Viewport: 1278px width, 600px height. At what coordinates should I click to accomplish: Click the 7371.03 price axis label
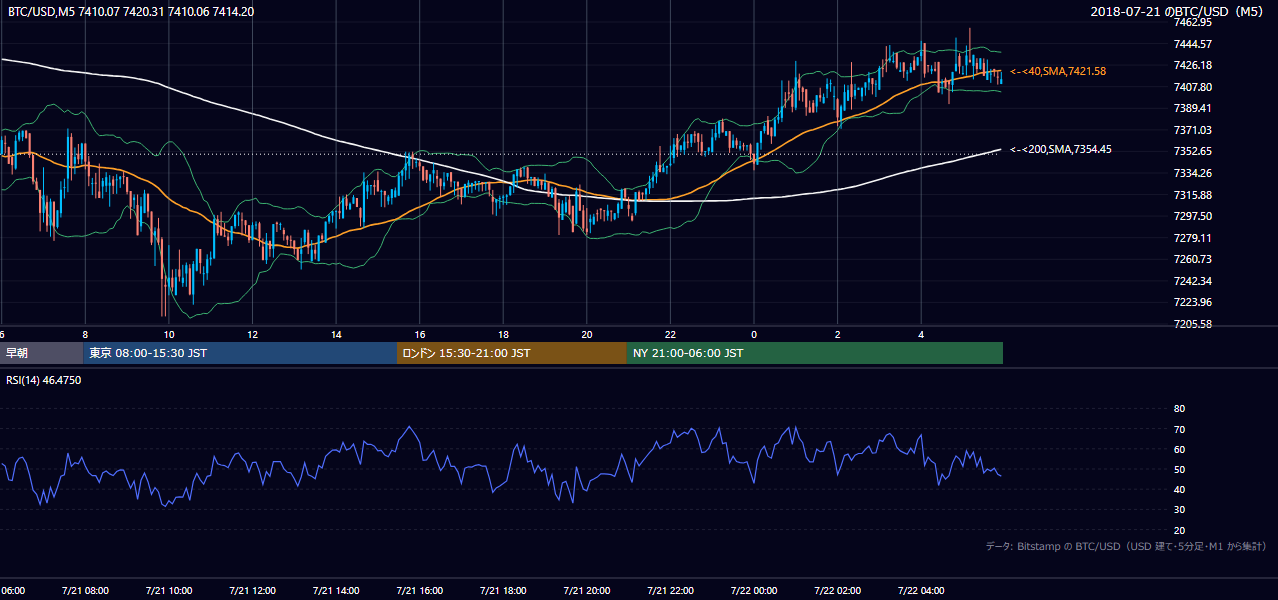tap(1193, 130)
